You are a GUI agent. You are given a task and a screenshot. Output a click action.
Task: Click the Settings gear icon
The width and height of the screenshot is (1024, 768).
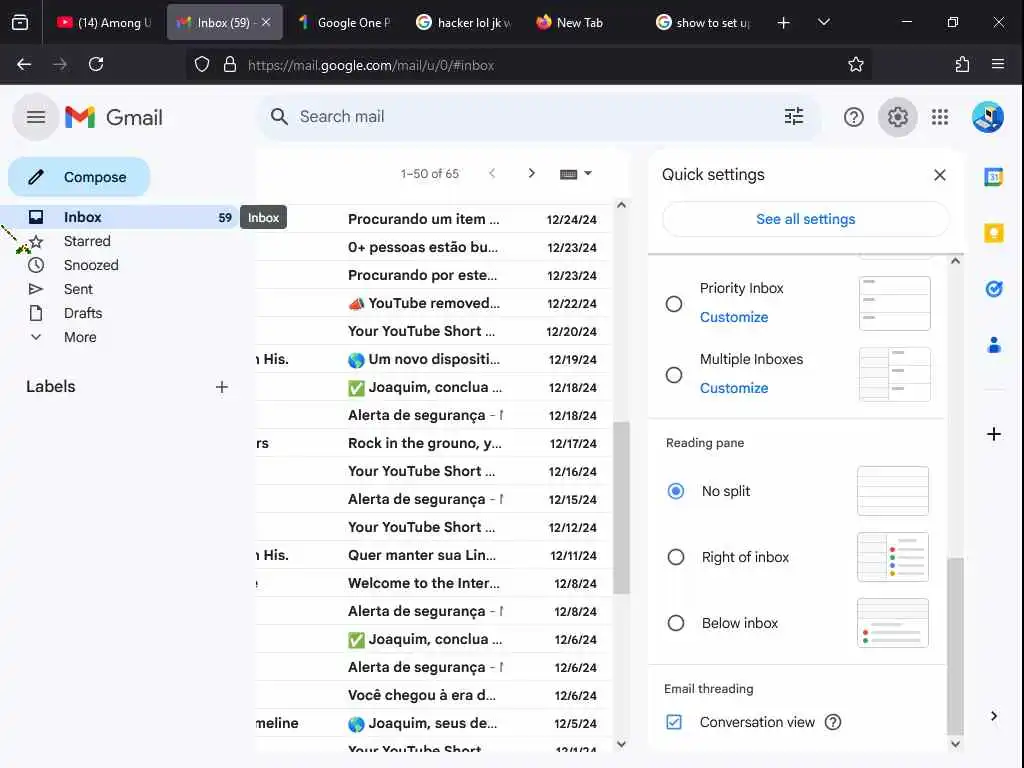tap(897, 118)
